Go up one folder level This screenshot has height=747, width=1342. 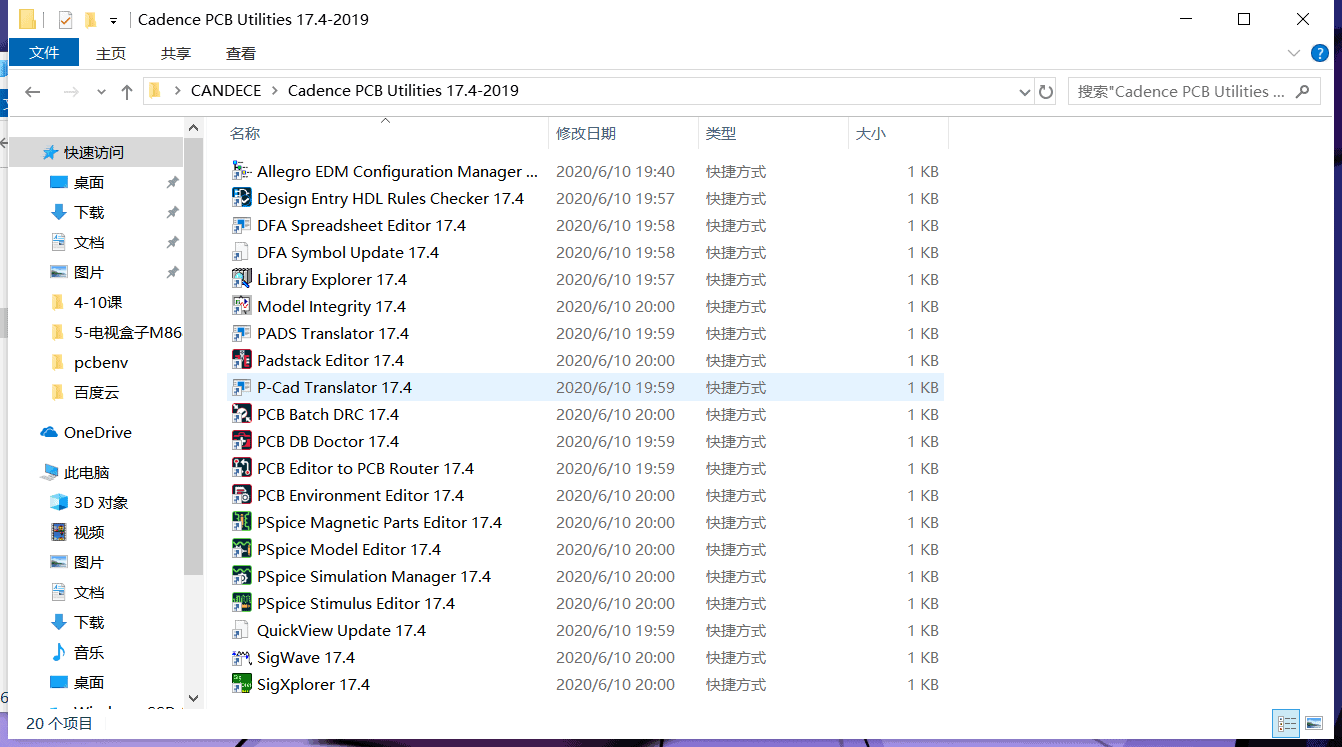tap(127, 91)
